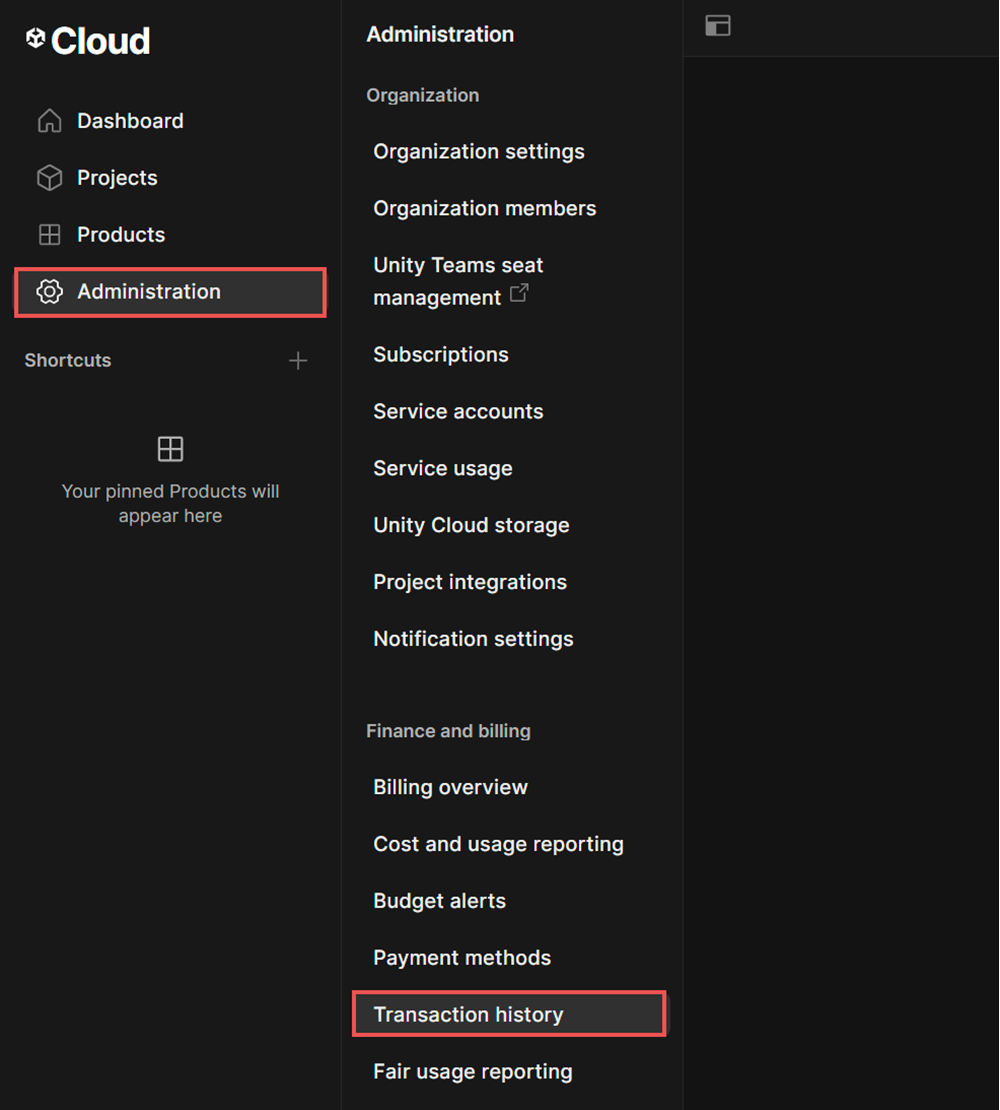Screen dimensions: 1000x1110
Task: Click the Administration gear icon
Action: tap(49, 291)
